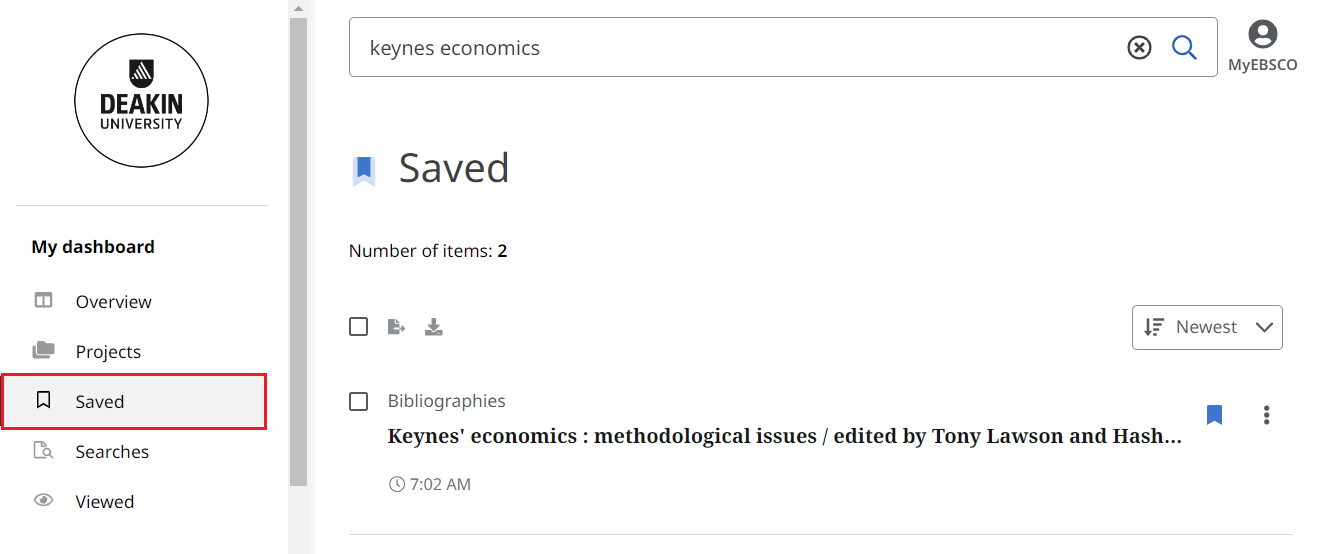This screenshot has height=554, width=1323.
Task: Click the chevron arrow on Newest dropdown
Action: pyautogui.click(x=1264, y=327)
